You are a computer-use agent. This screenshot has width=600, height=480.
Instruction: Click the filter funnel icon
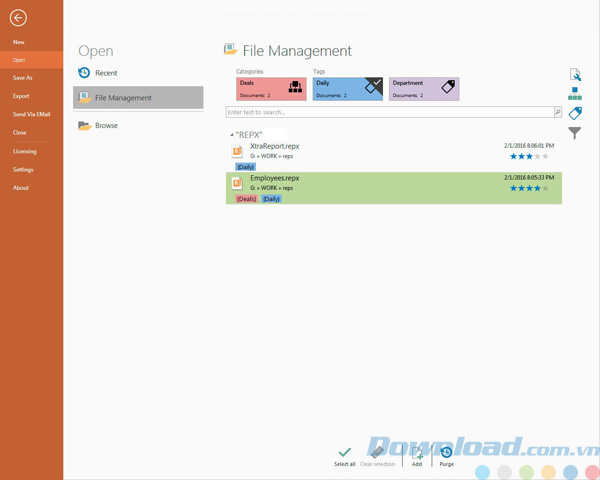coord(575,132)
